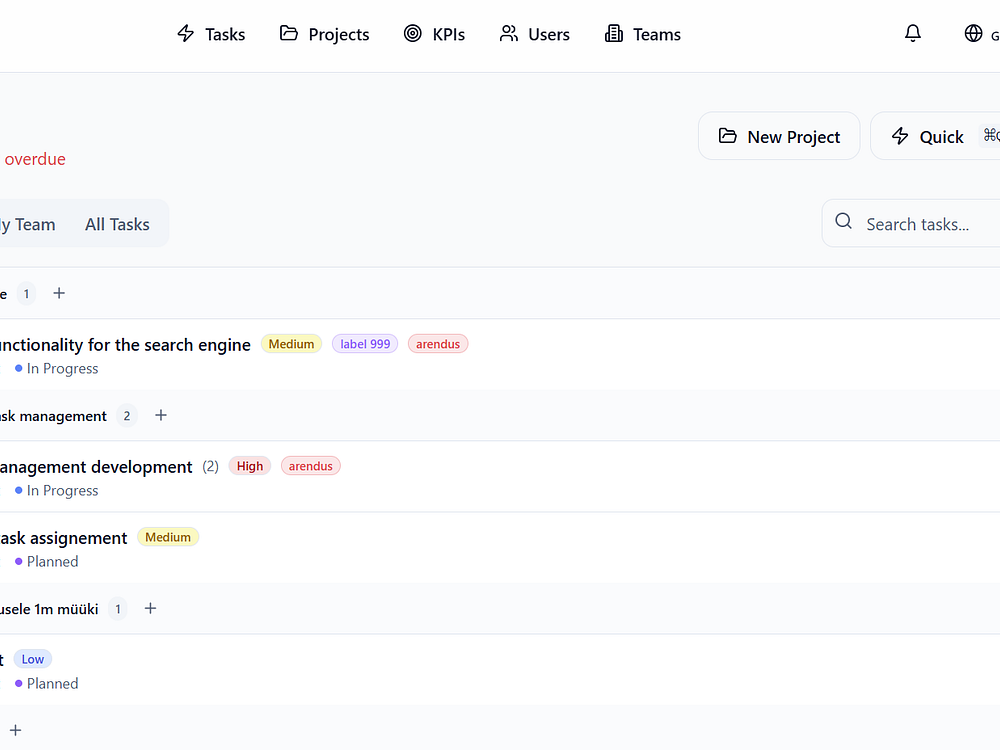Click count badge 1 of müüki group
The height and width of the screenshot is (750, 1000).
[117, 609]
